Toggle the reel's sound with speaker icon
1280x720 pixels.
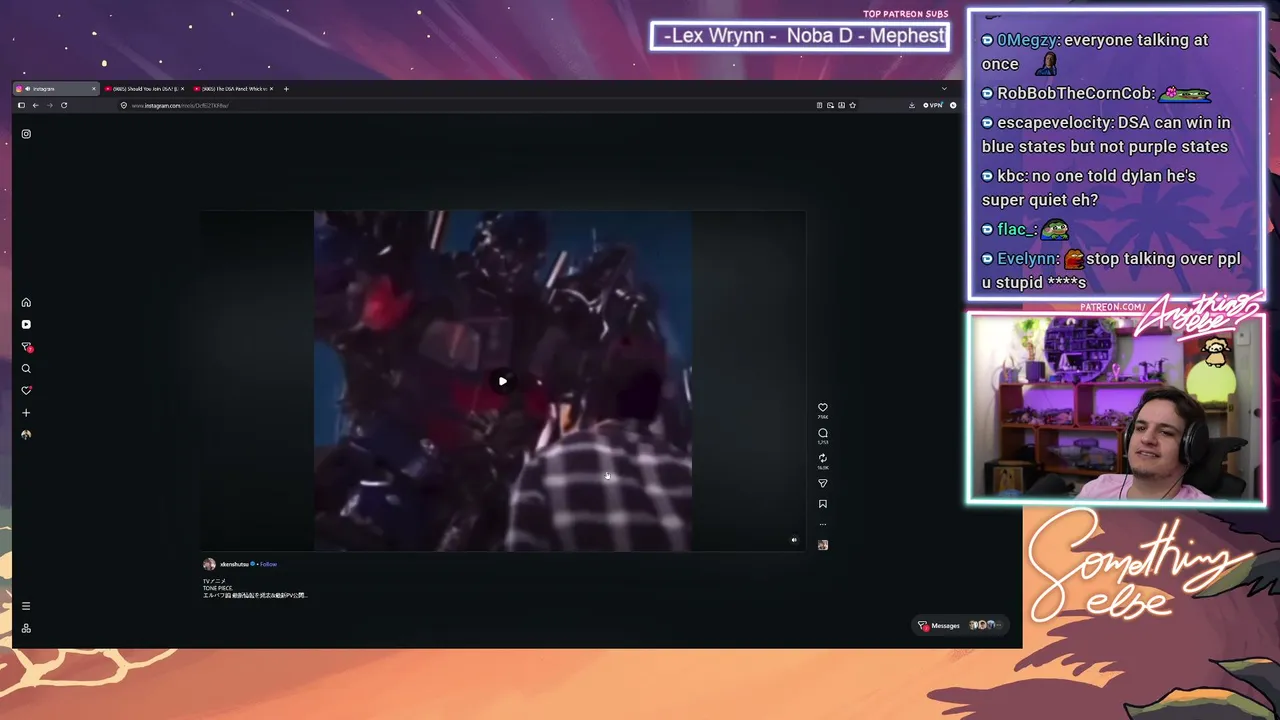(794, 540)
